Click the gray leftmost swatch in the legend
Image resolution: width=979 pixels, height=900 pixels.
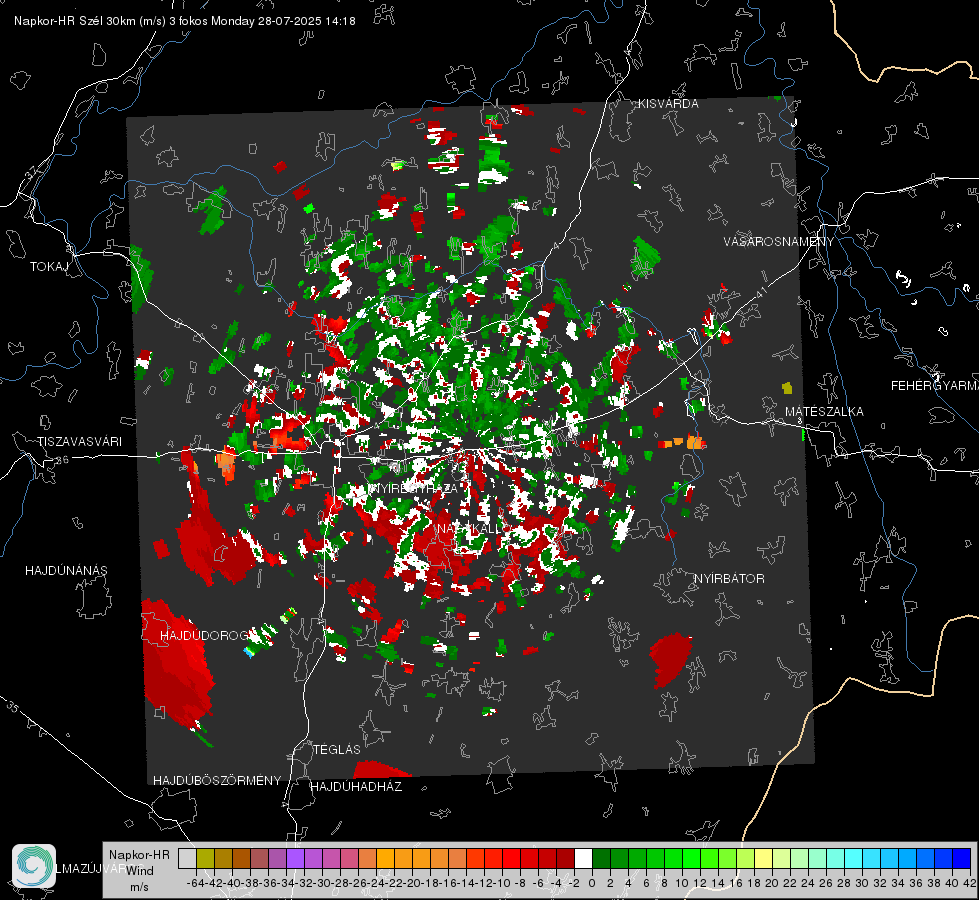point(187,858)
